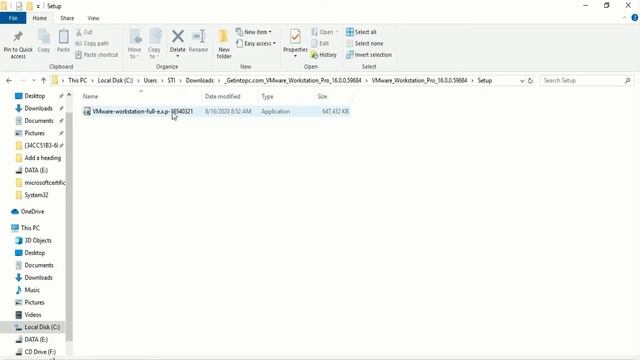Image resolution: width=640 pixels, height=360 pixels.
Task: Go back using the back arrow
Action: (9, 81)
